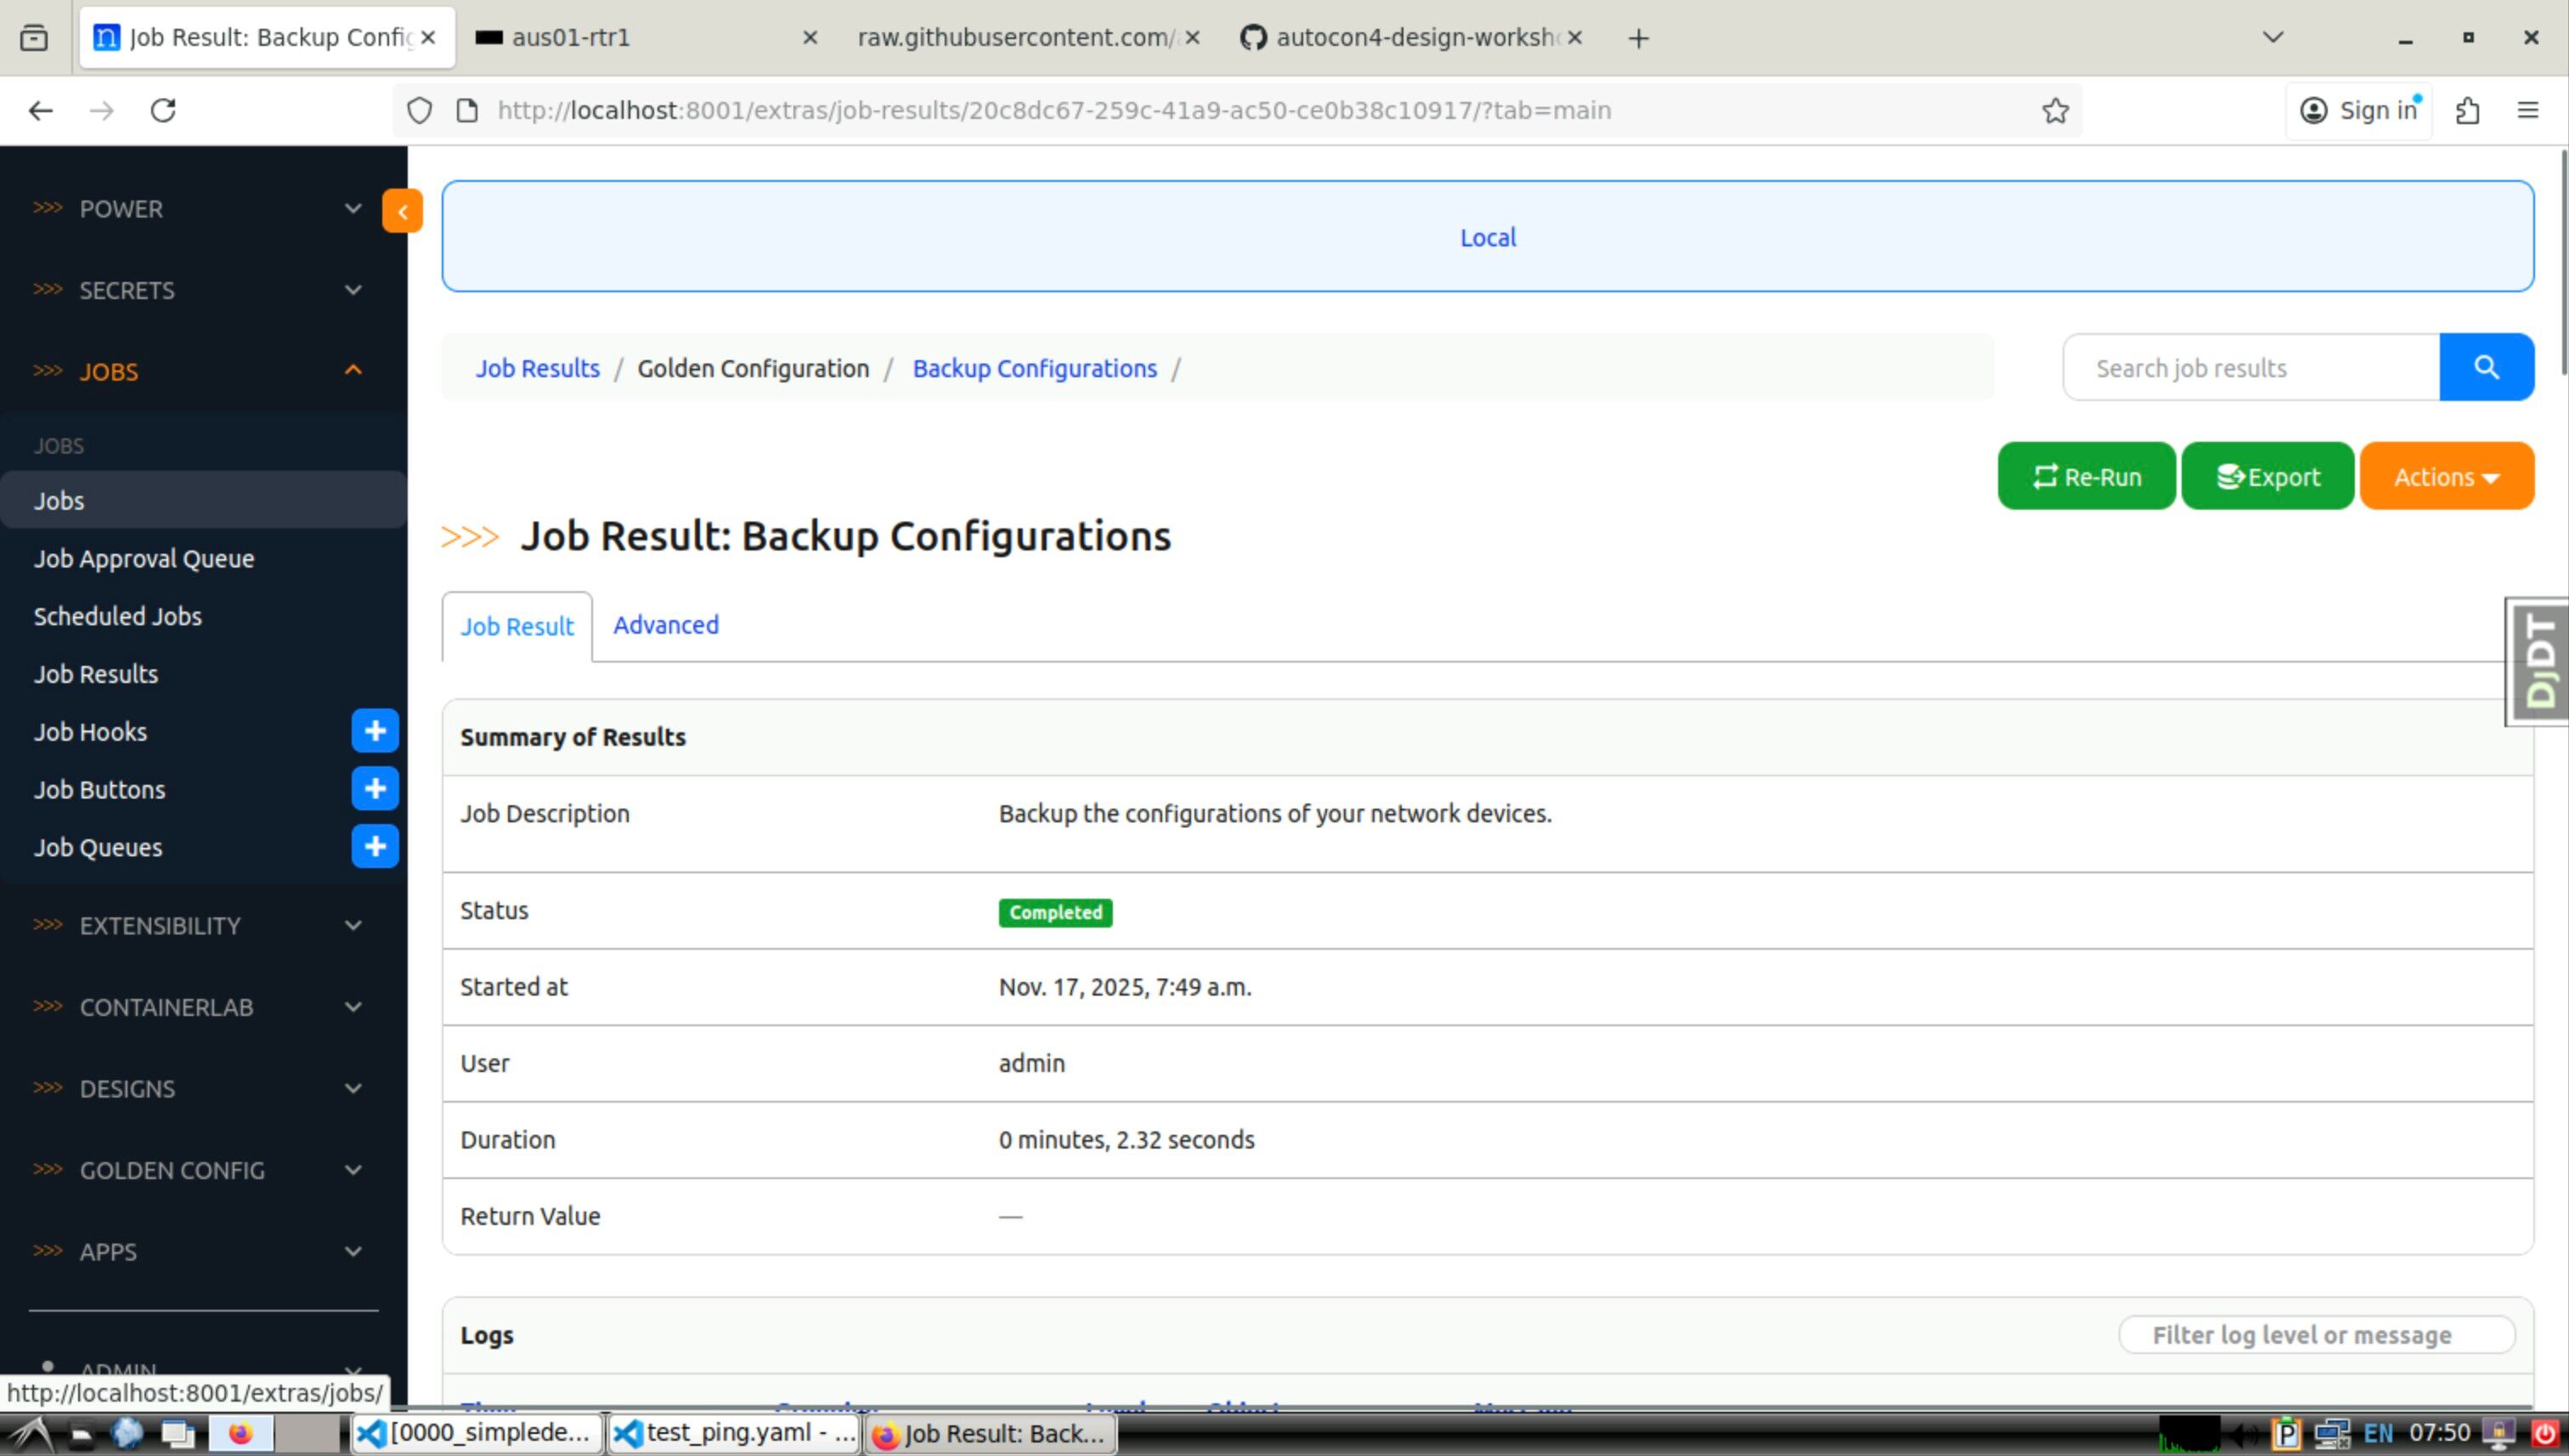
Task: Open the Backup Configurations breadcrumb link
Action: click(1034, 368)
